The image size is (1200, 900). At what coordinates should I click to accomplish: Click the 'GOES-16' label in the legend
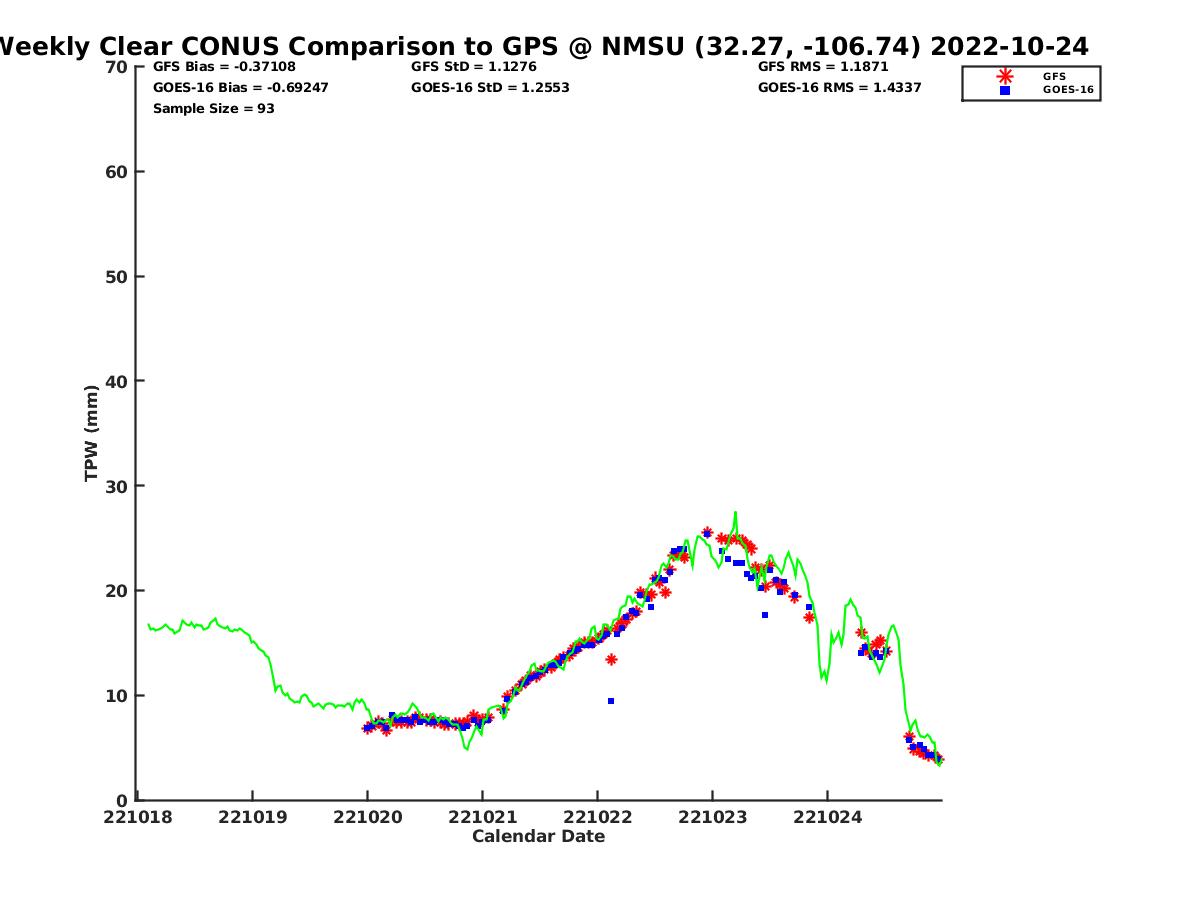(x=1068, y=90)
